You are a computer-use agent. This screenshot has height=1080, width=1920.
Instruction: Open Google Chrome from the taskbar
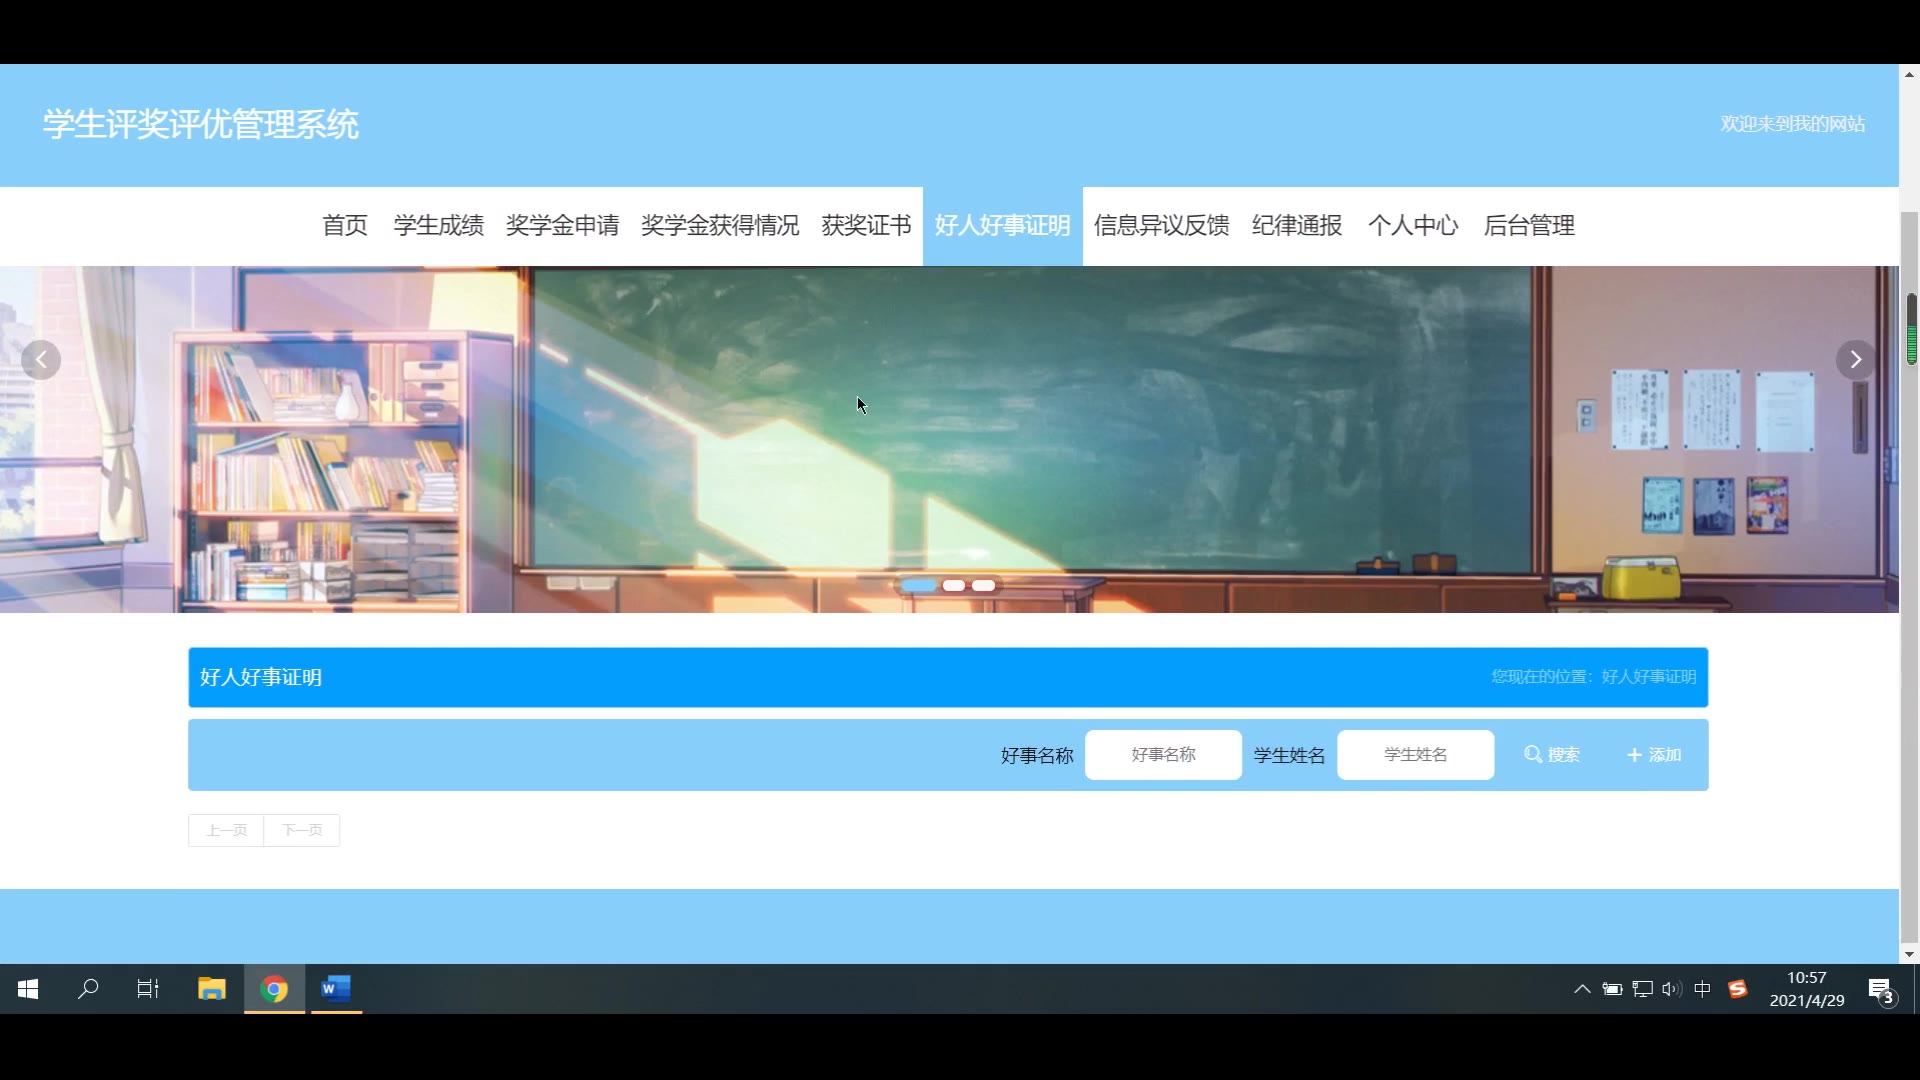[274, 989]
